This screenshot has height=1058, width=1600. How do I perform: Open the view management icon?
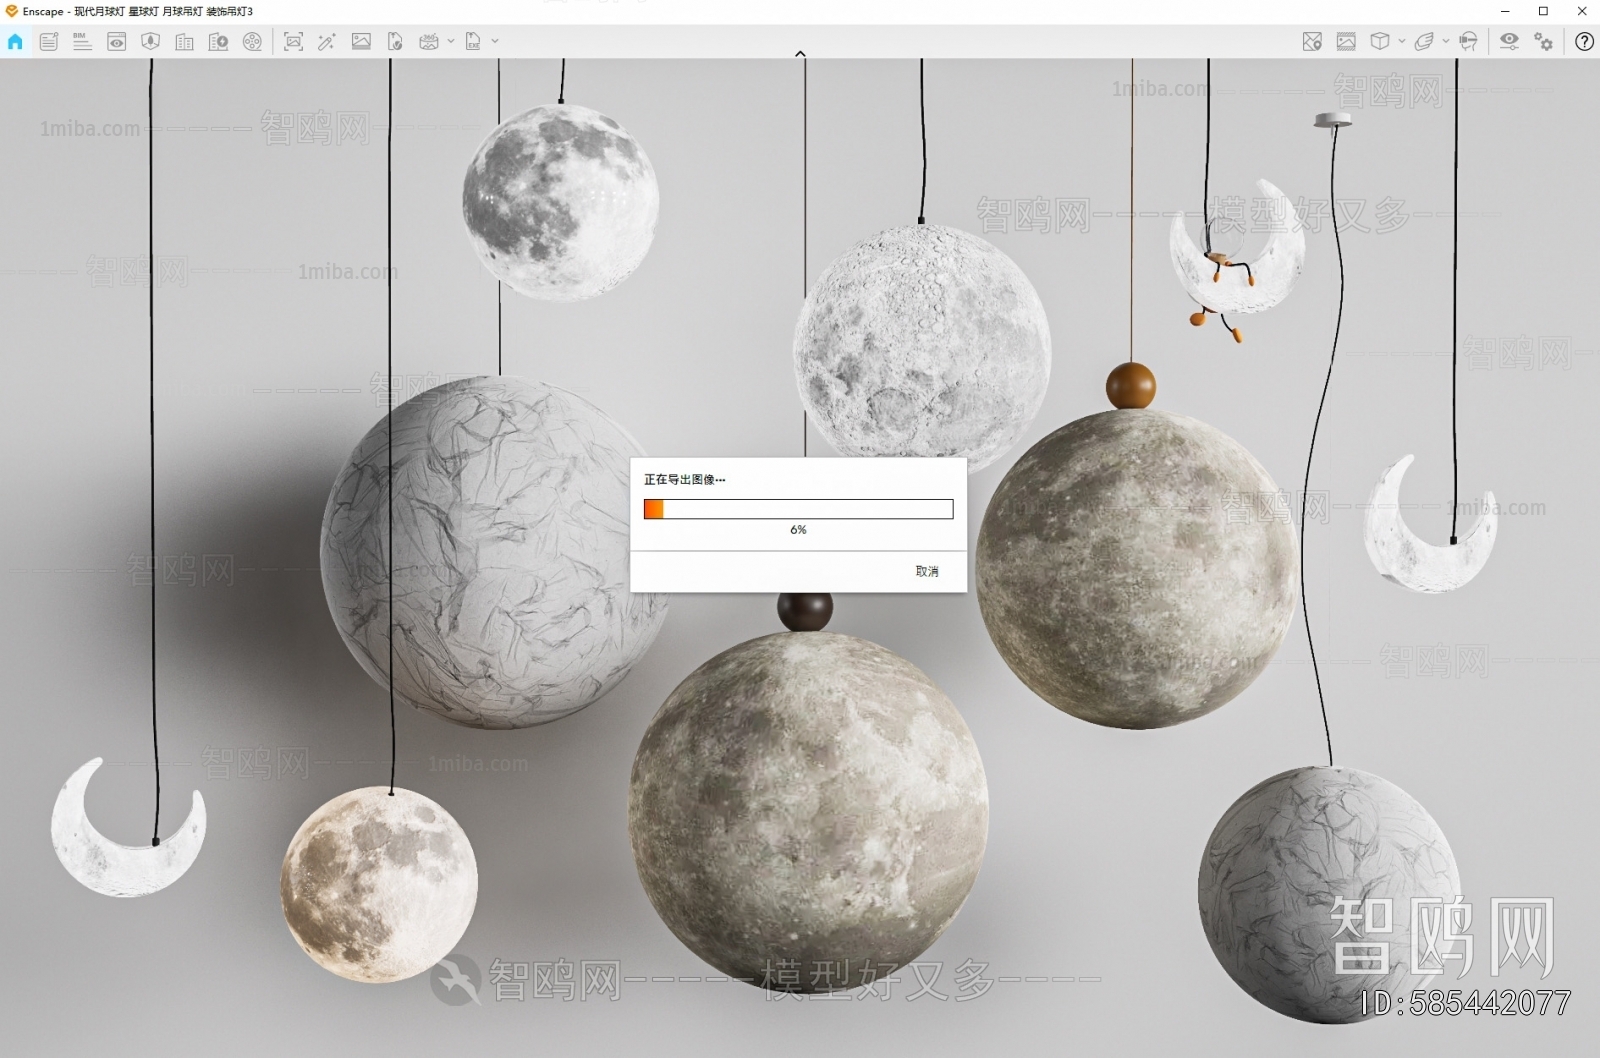click(116, 42)
